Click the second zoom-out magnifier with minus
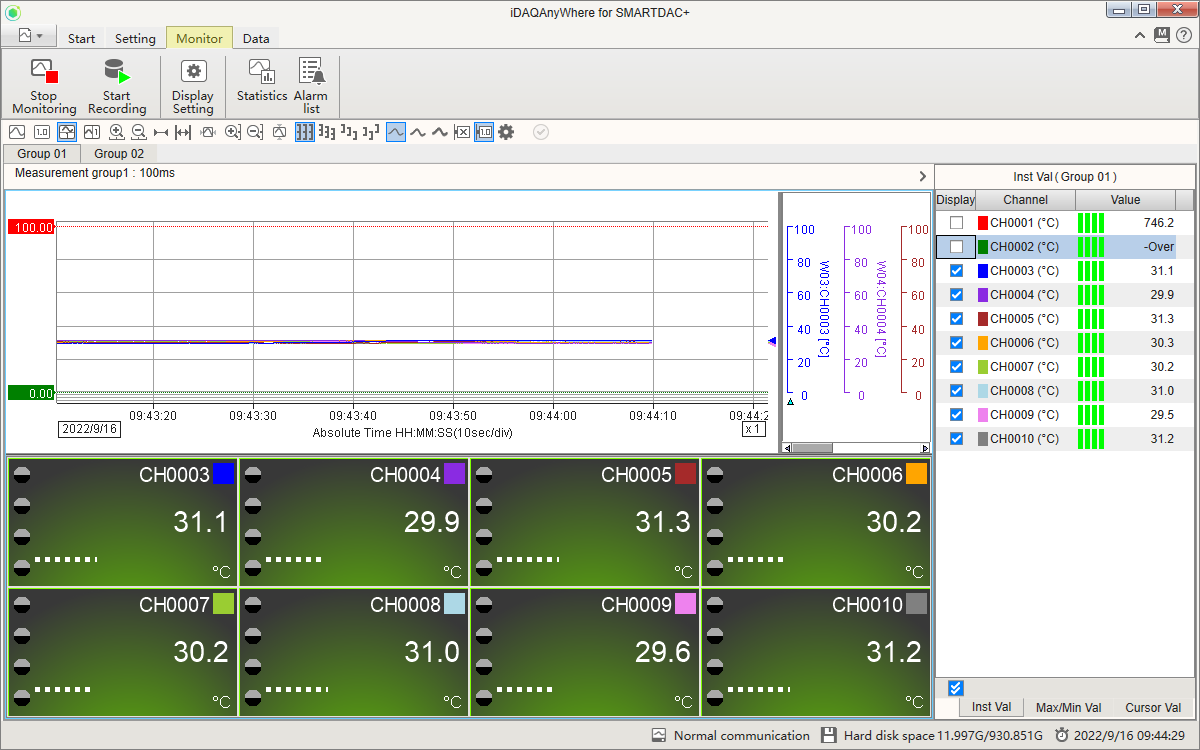This screenshot has width=1200, height=750. pyautogui.click(x=255, y=132)
